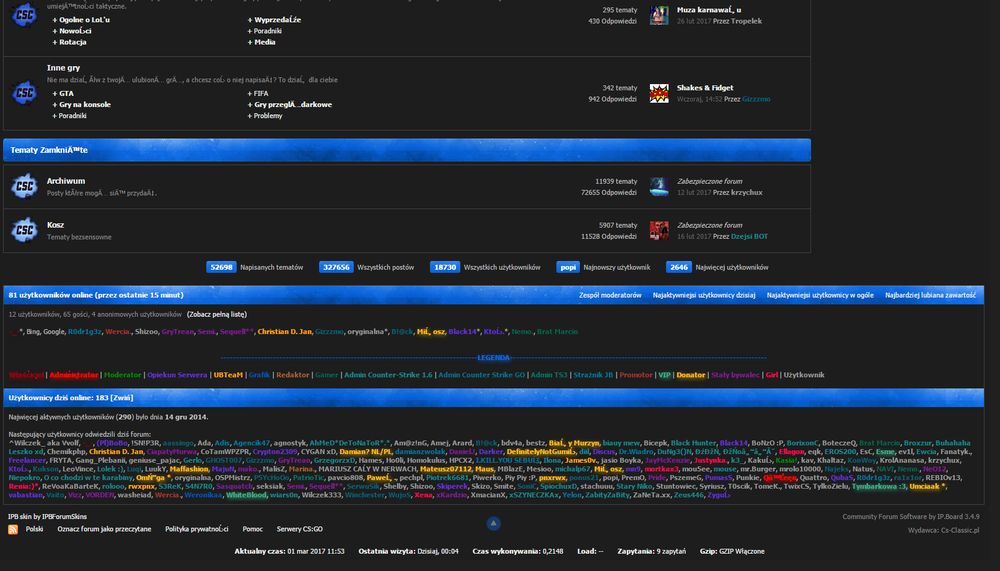The width and height of the screenshot is (1000, 571).
Task: Go to the FIFA subforum
Action: (263, 93)
